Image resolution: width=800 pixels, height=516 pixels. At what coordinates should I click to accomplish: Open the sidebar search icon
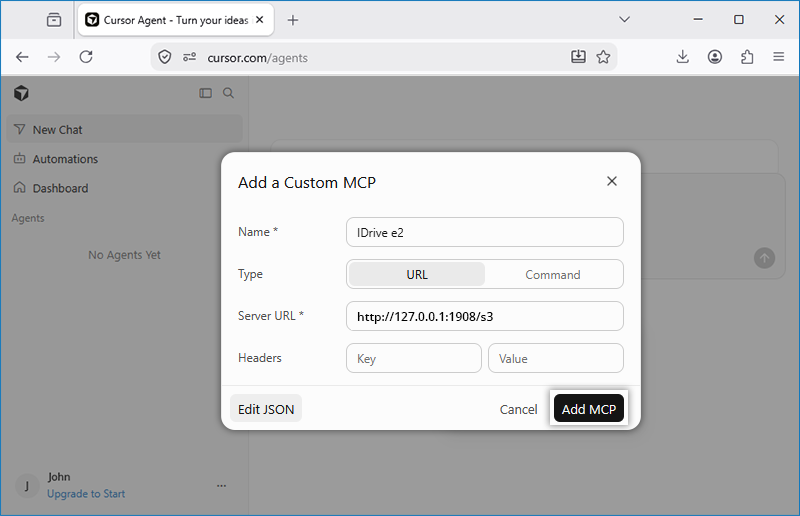pyautogui.click(x=229, y=93)
